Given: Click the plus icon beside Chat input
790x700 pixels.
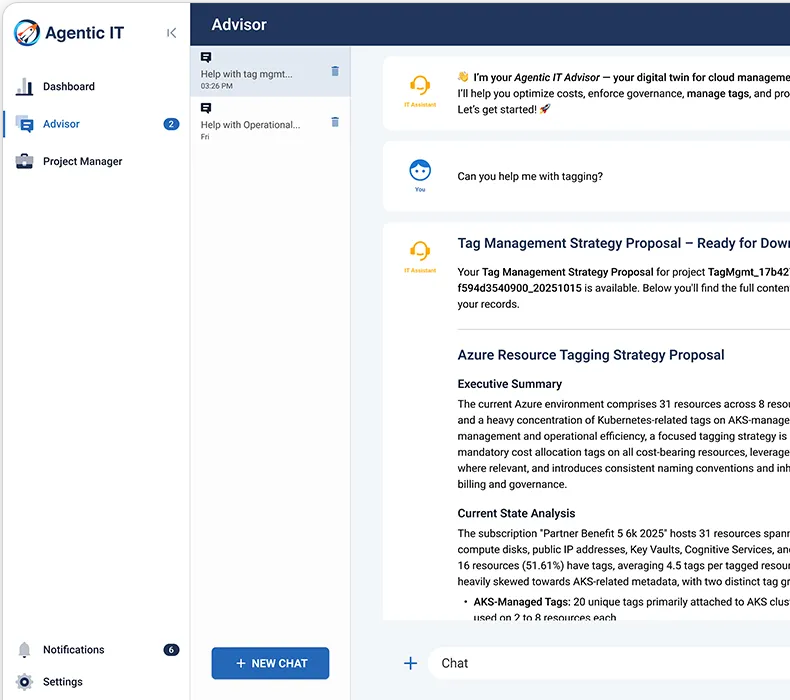Looking at the screenshot, I should click(410, 663).
